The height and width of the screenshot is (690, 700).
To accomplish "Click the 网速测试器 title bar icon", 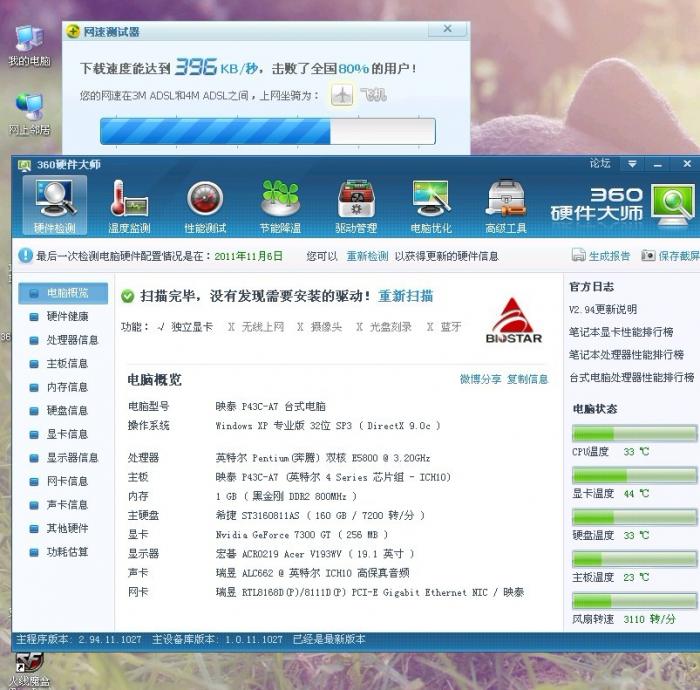I will [73, 31].
